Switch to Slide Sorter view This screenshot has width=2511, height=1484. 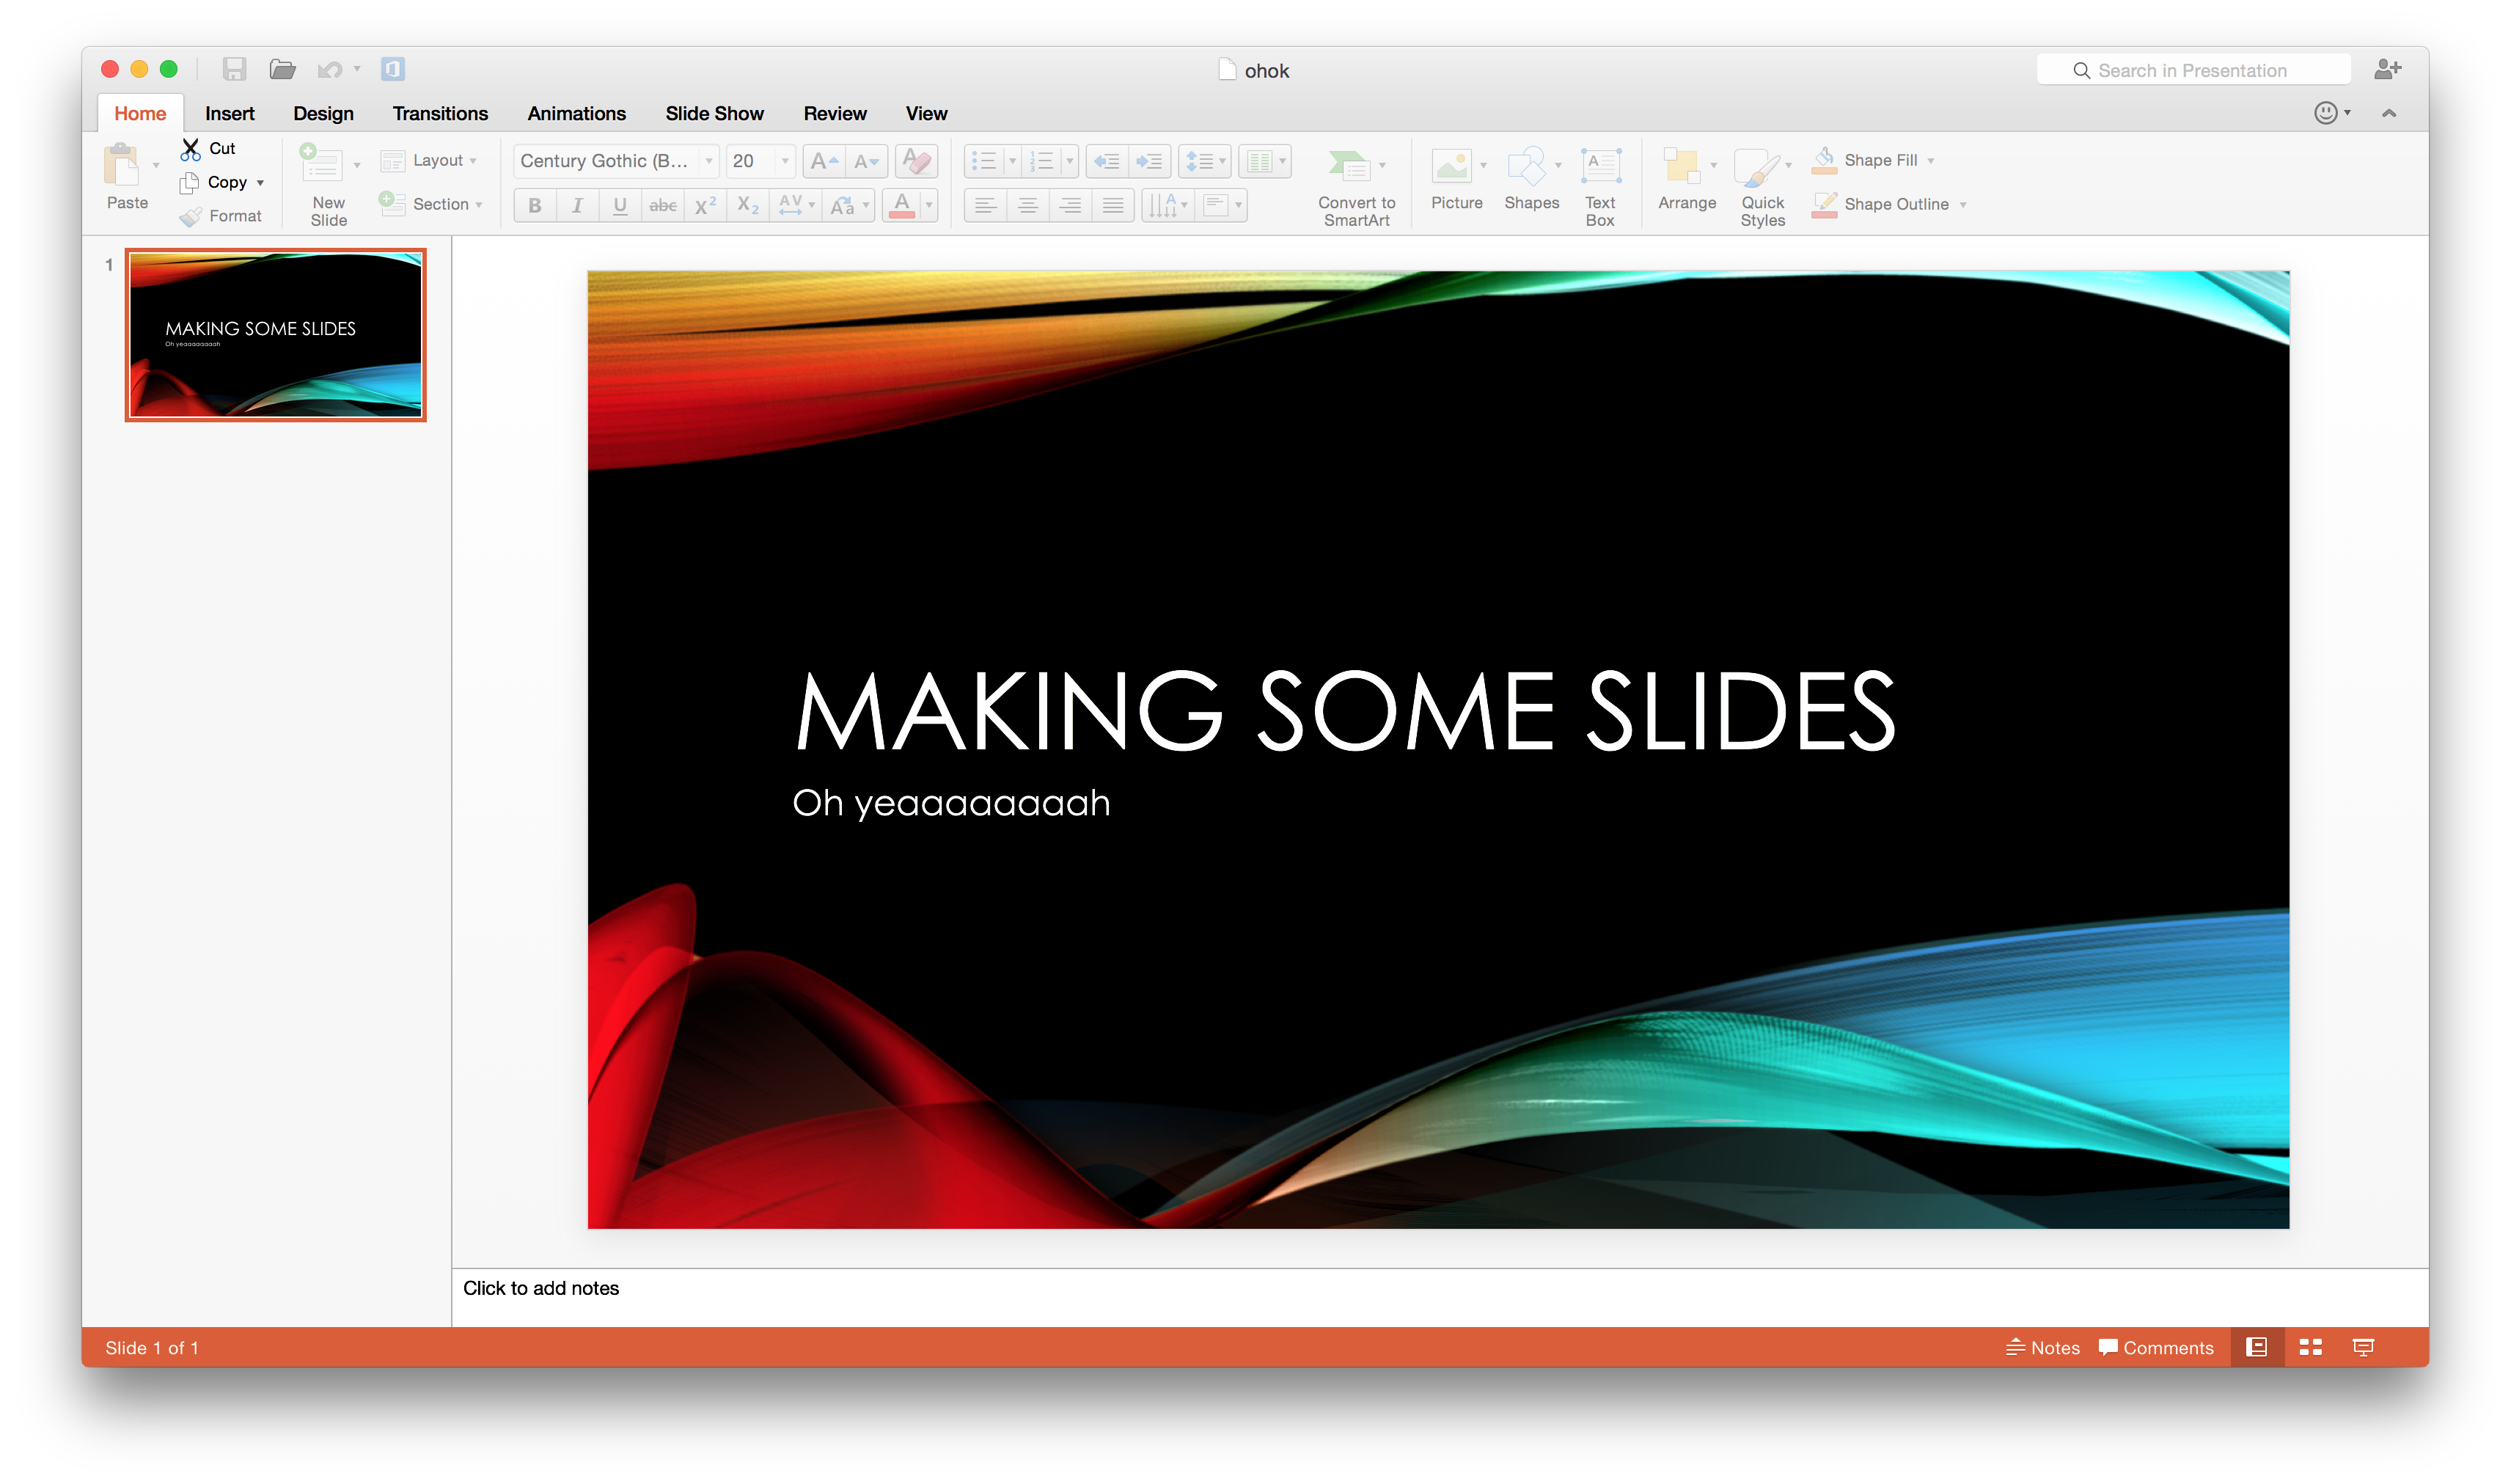(2310, 1348)
